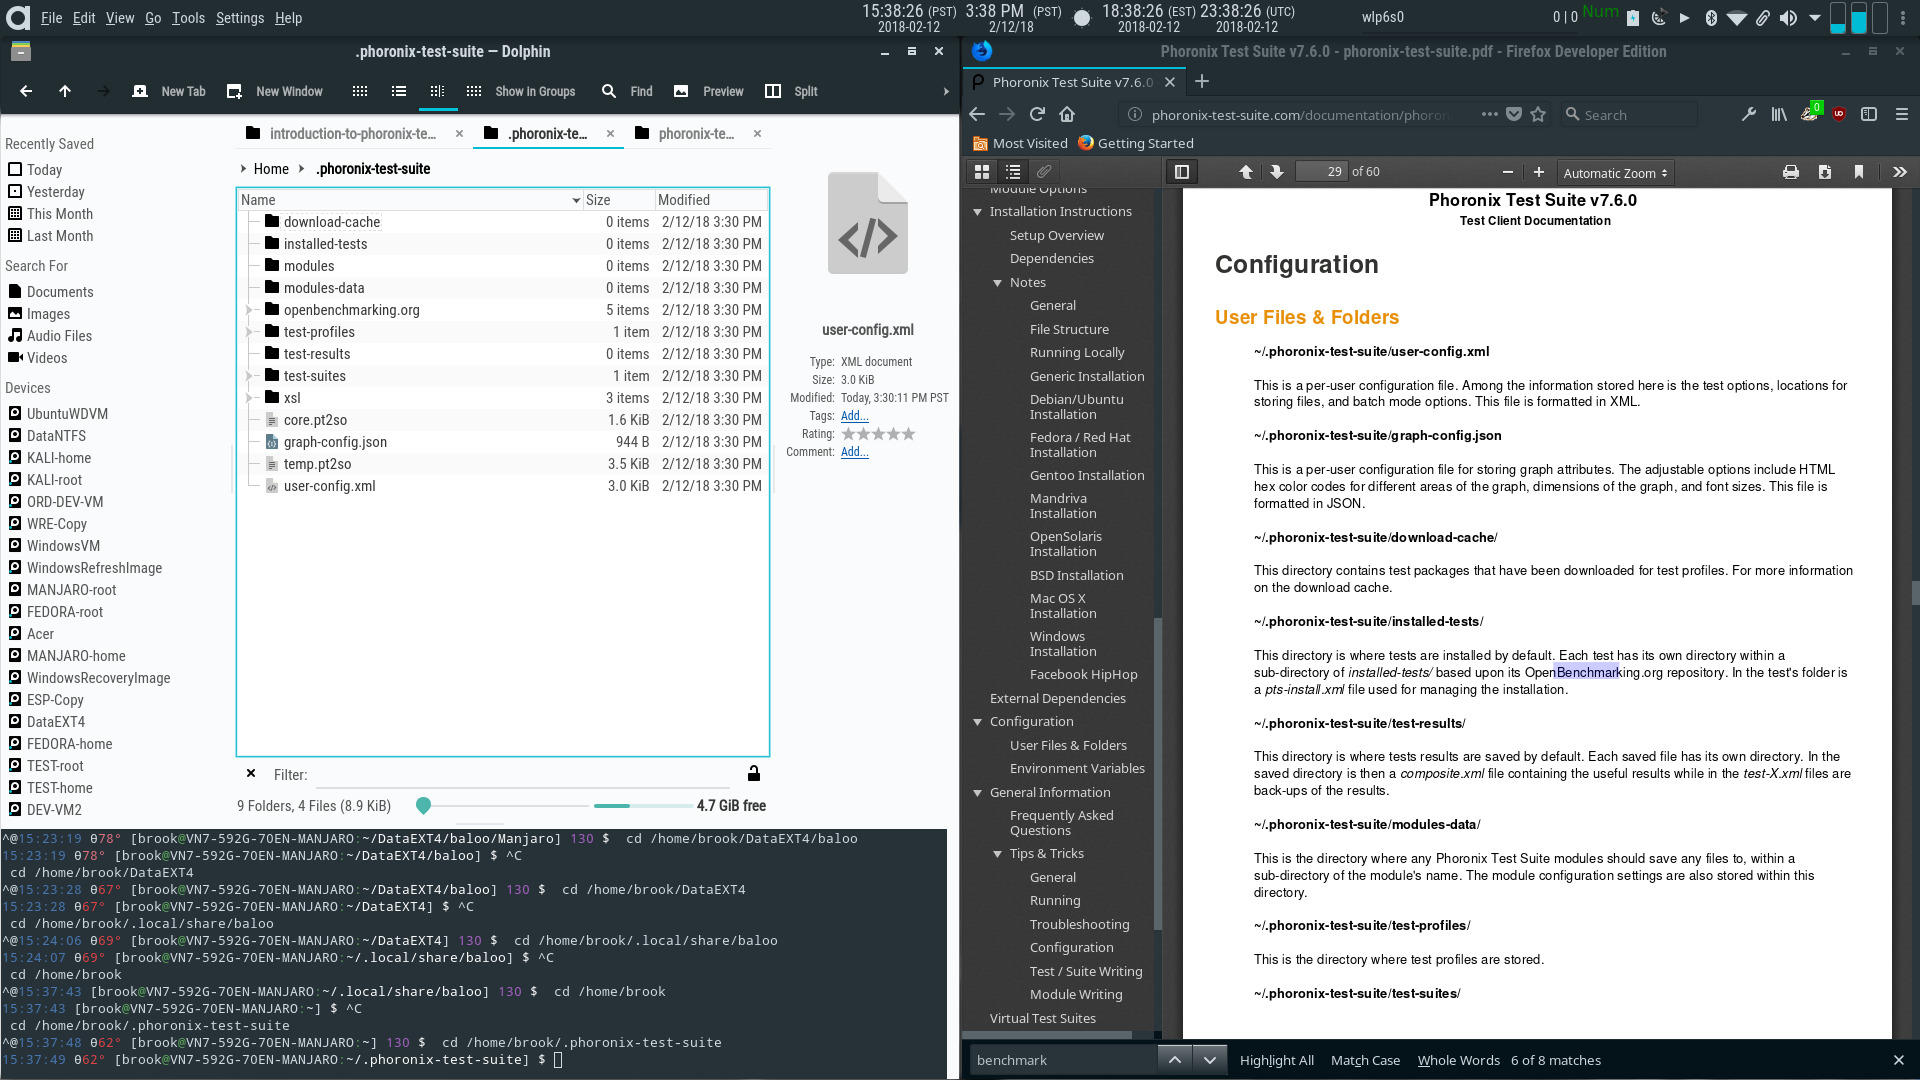Switch Dolphin to Compact view mode
The width and height of the screenshot is (1920, 1080).
click(x=399, y=91)
